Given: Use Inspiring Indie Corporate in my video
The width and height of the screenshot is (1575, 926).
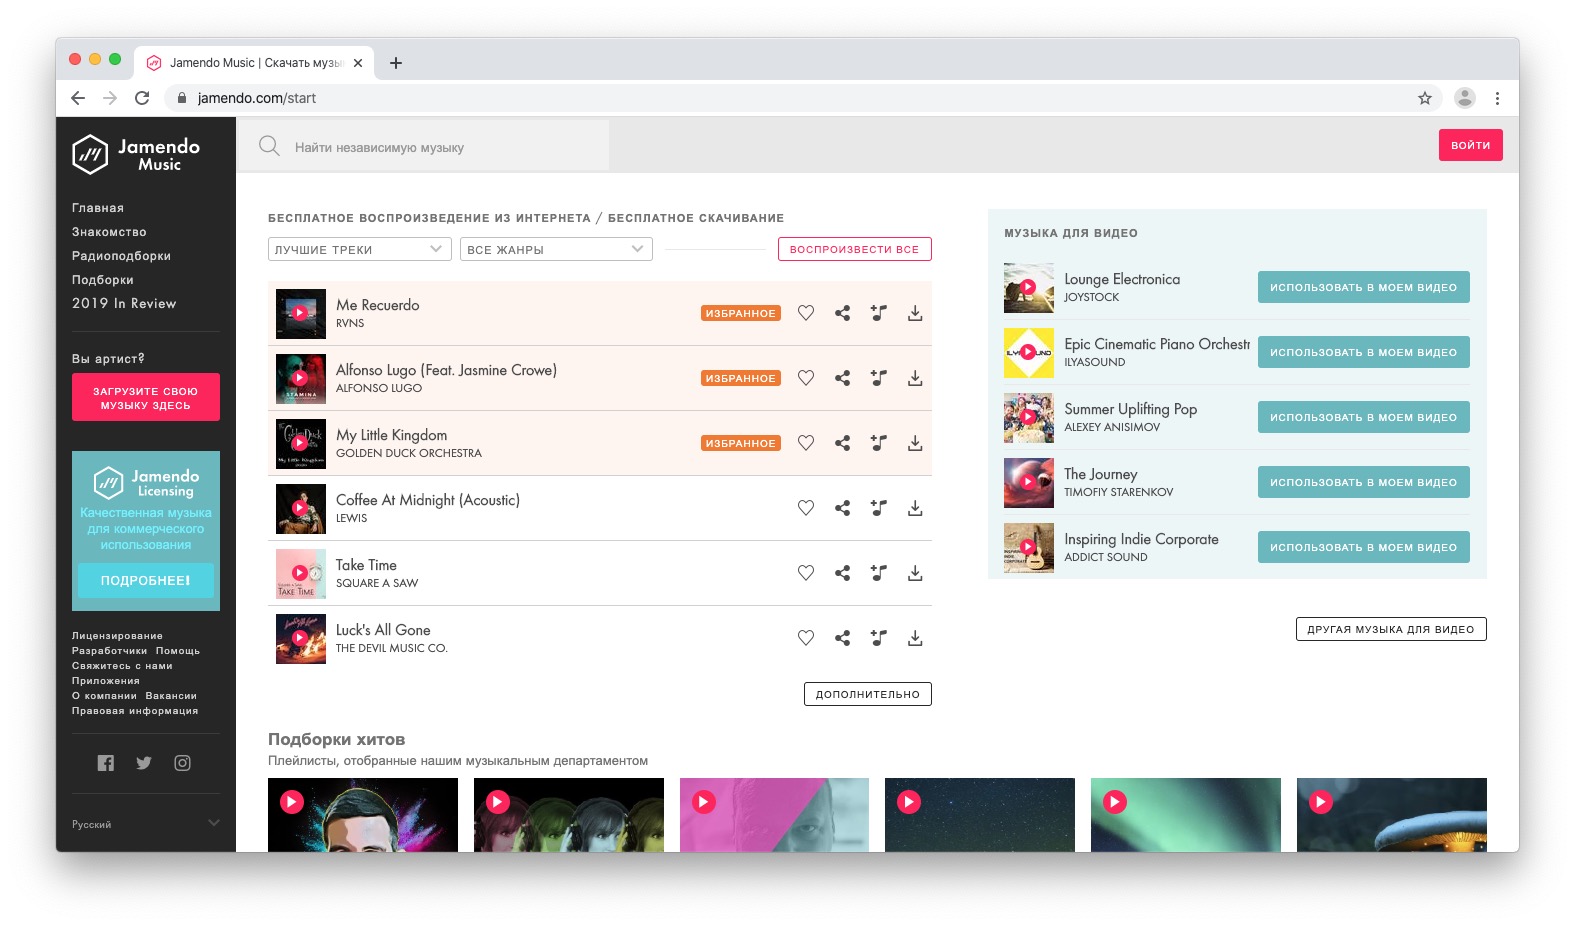Looking at the screenshot, I should coord(1363,547).
